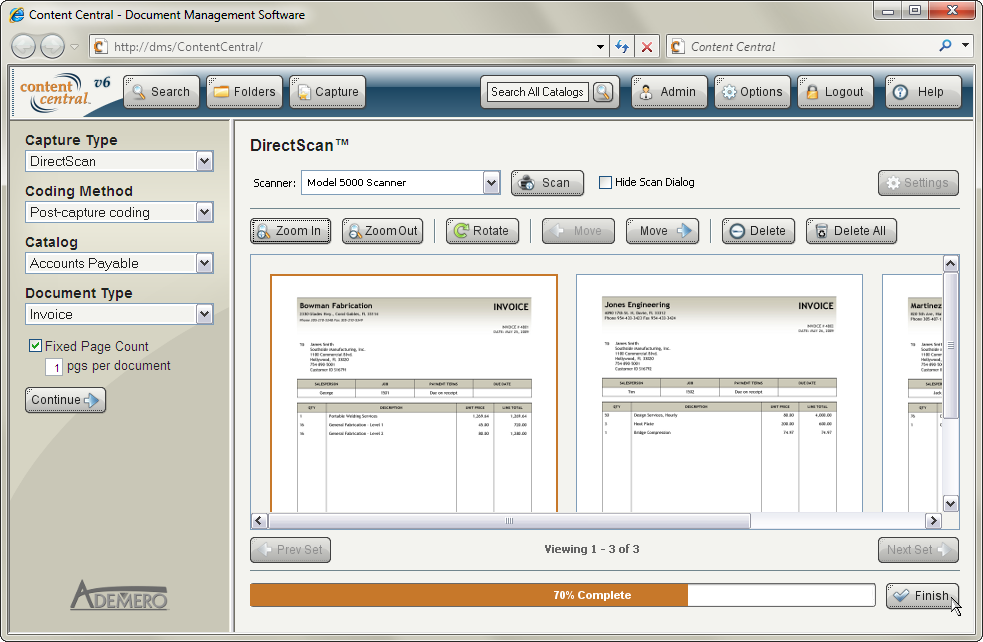983x642 pixels.
Task: Select the Bowman Fabrication invoice thumbnail
Action: (x=414, y=393)
